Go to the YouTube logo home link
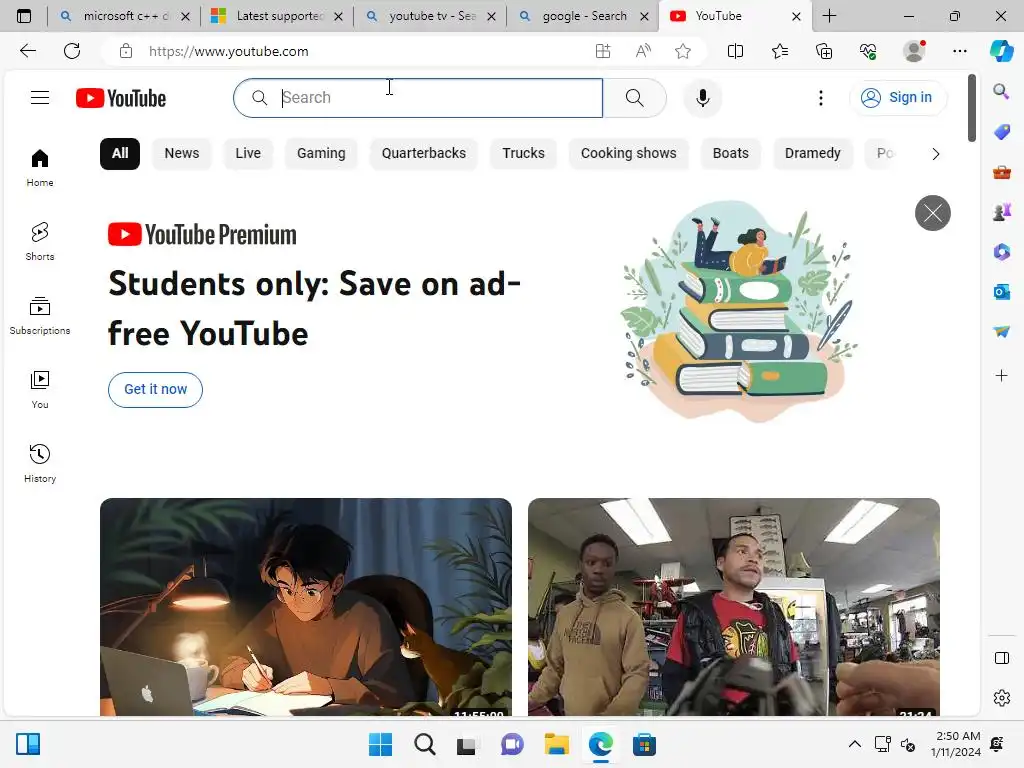The height and width of the screenshot is (768, 1024). pos(121,98)
